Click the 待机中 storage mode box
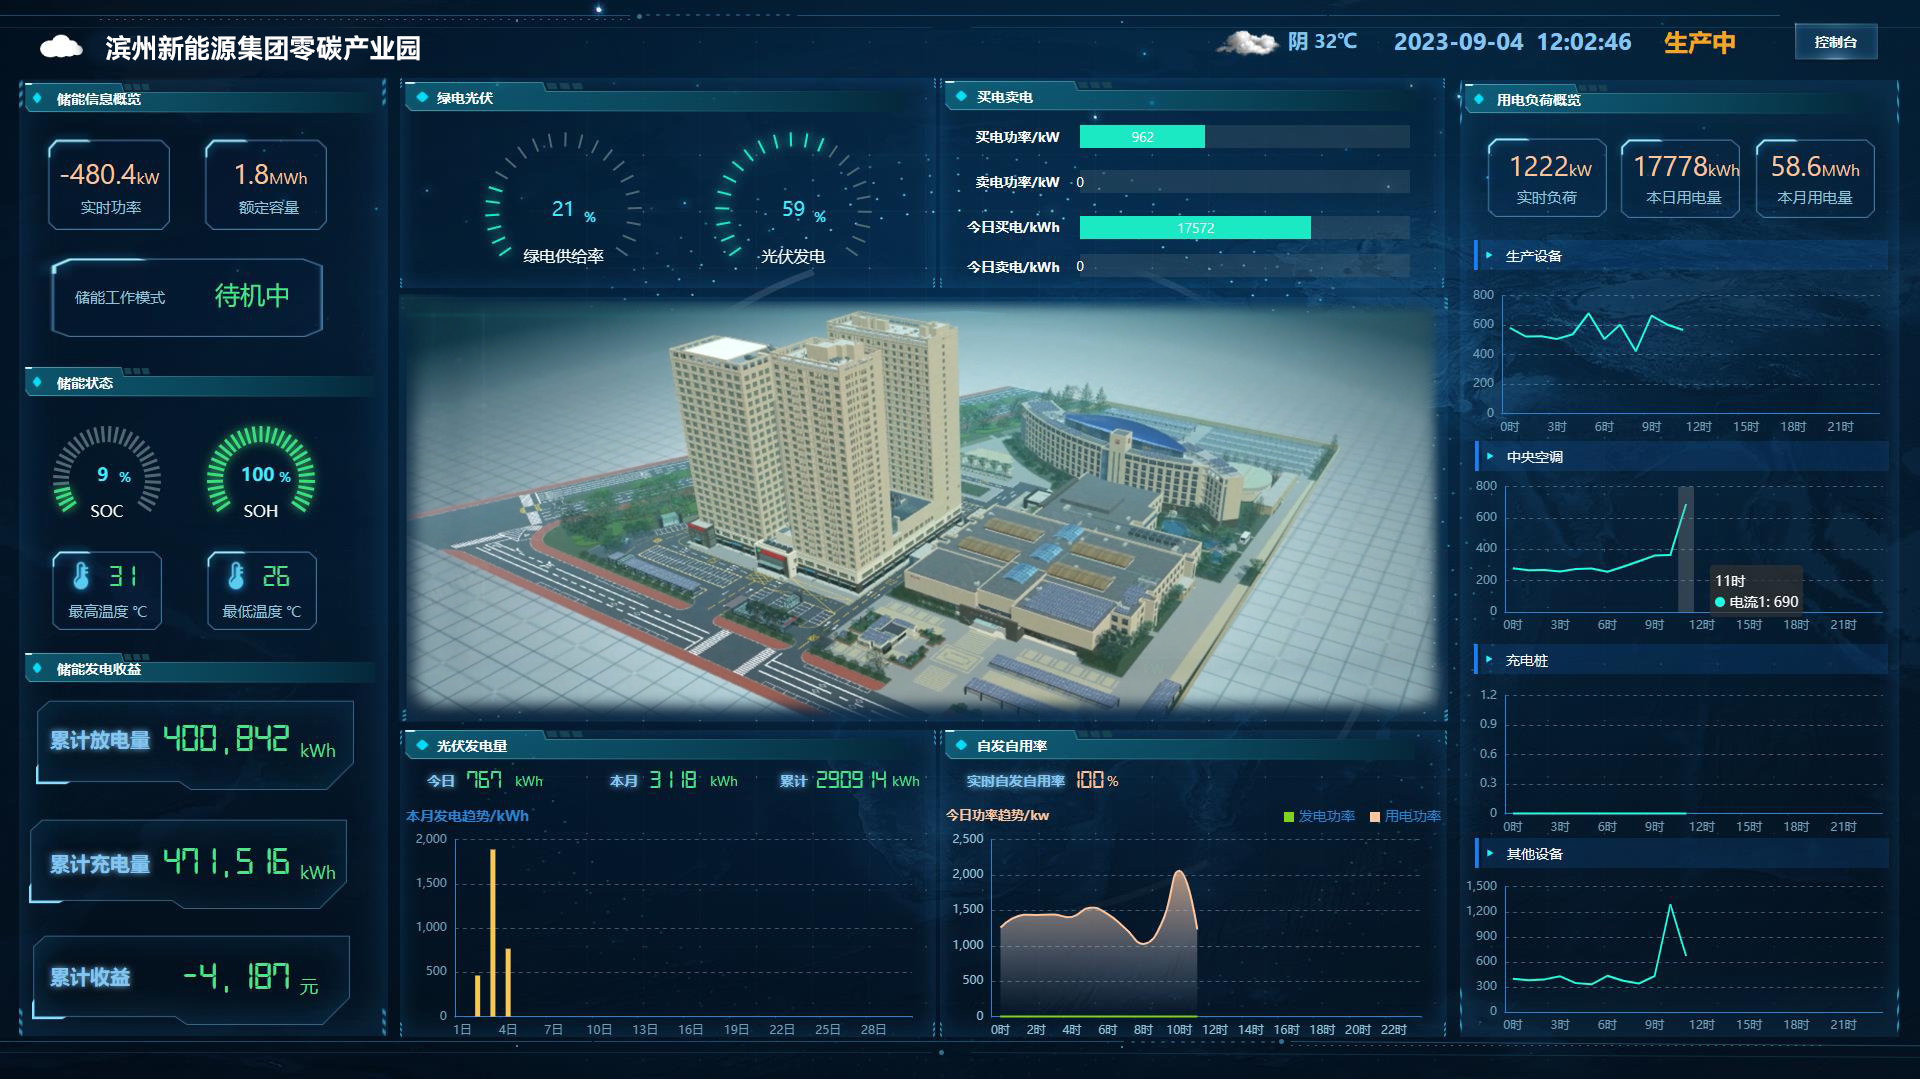 [x=187, y=297]
